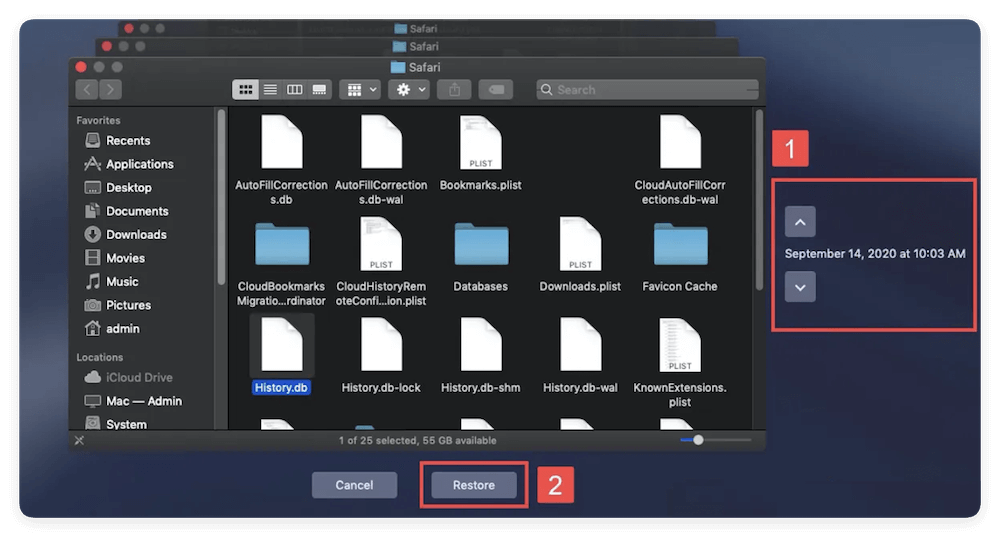Jump to later backup with down arrow

800,287
